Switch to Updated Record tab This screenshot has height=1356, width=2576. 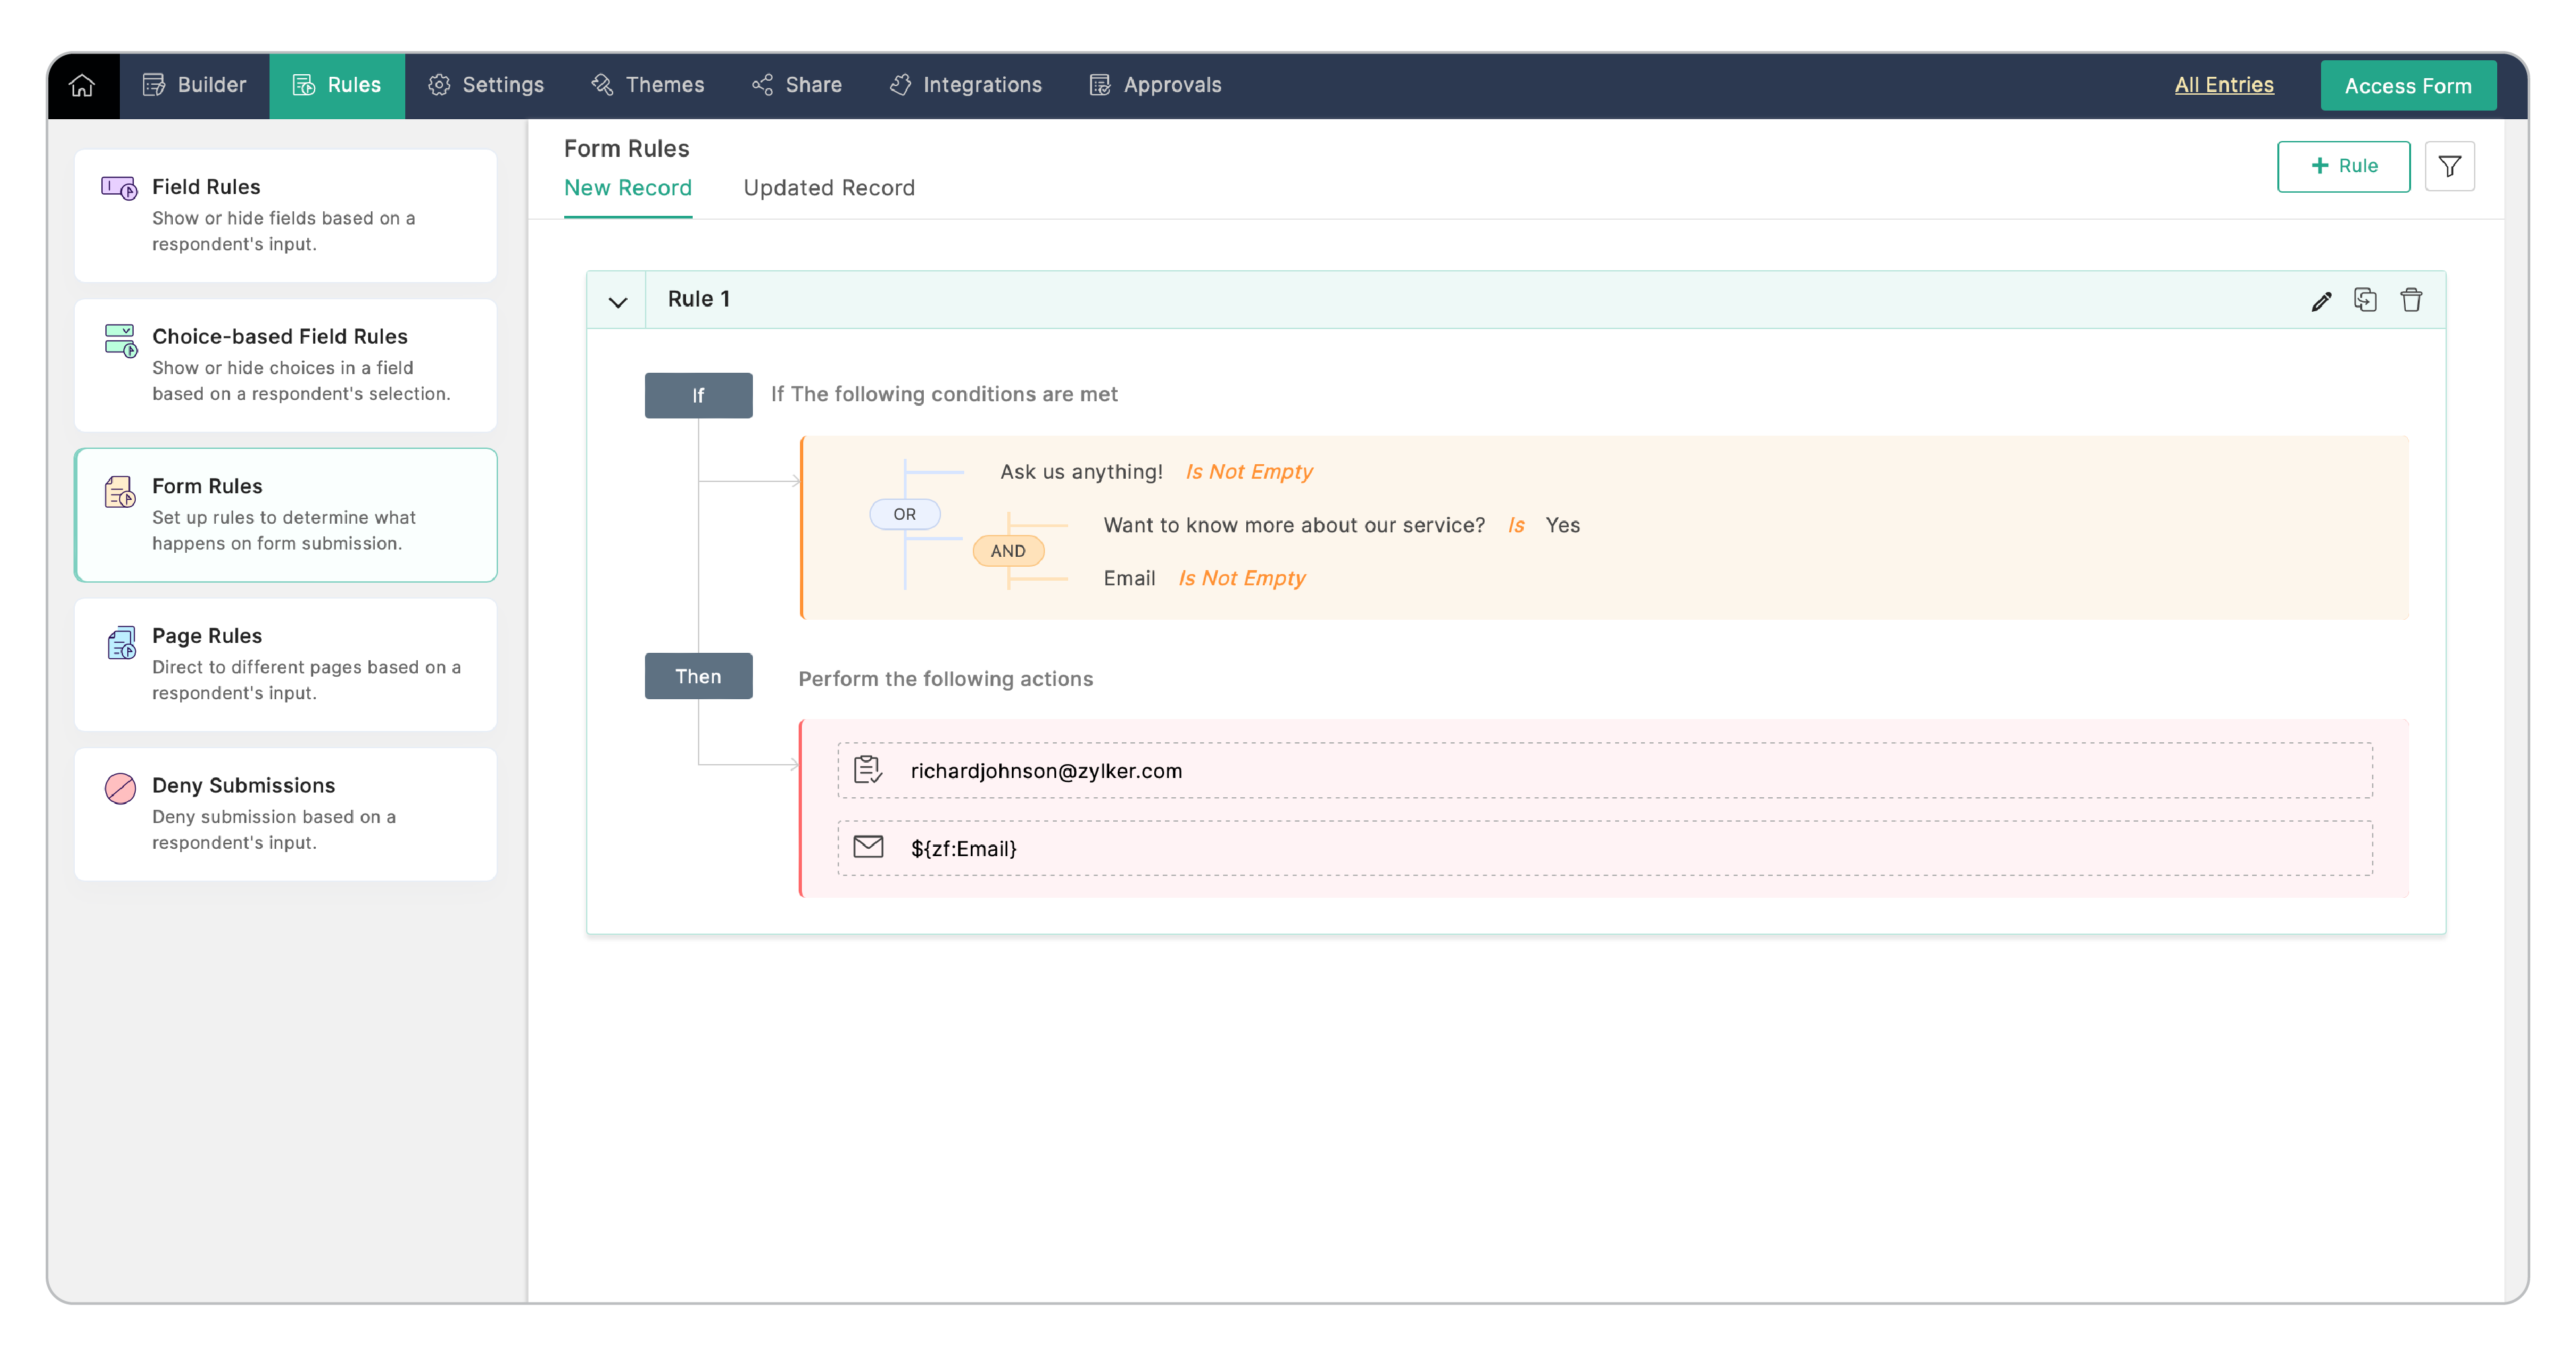click(x=828, y=188)
